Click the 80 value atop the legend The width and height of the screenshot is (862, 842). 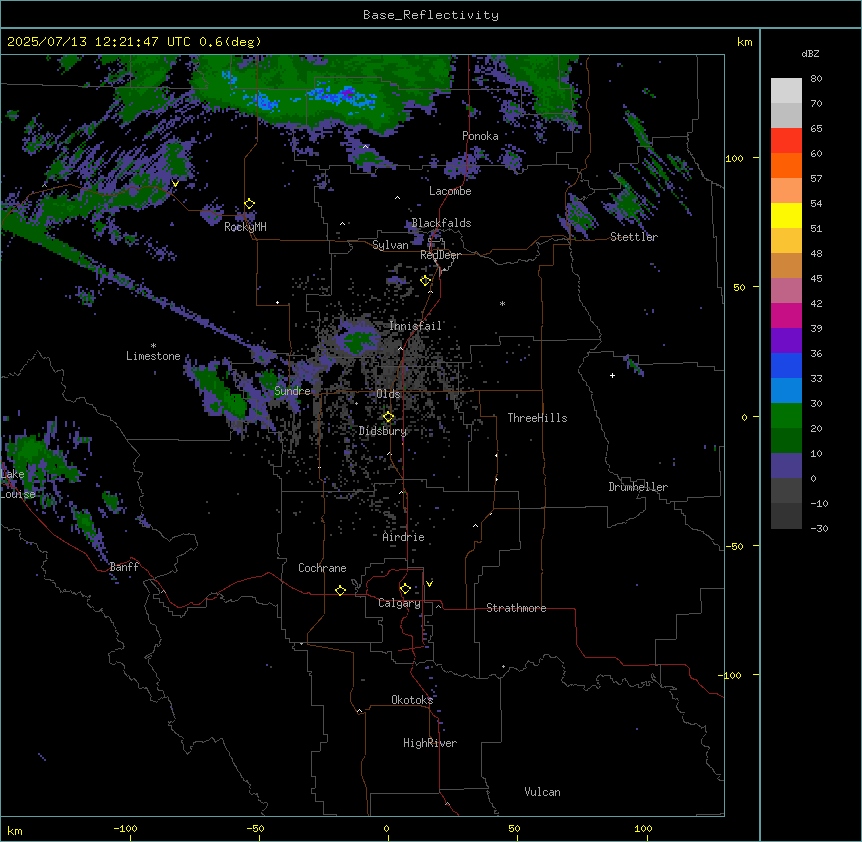coord(816,79)
